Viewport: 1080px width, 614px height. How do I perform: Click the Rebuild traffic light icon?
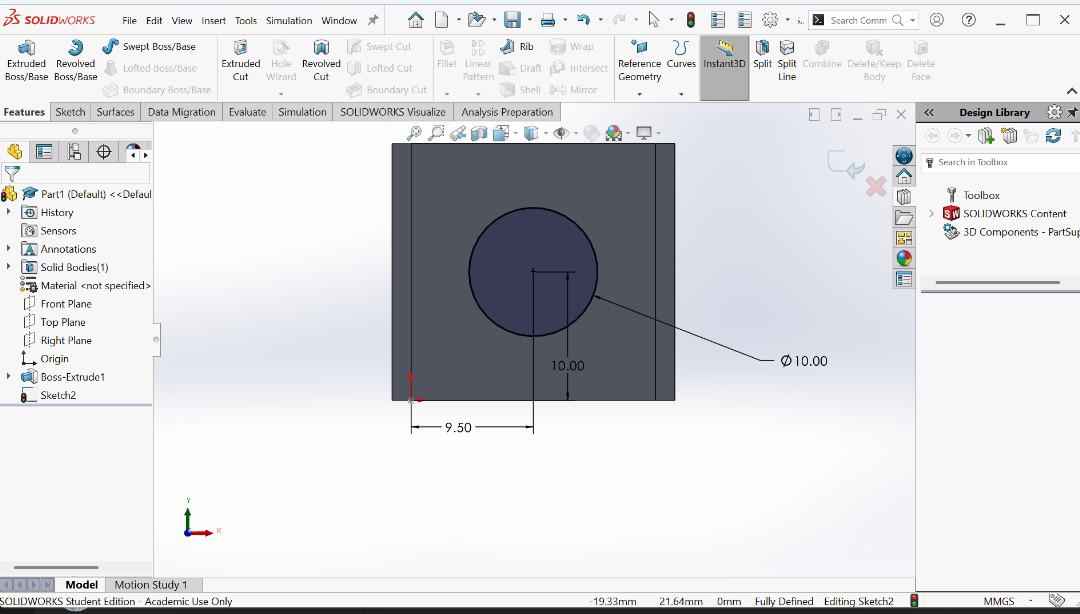click(x=690, y=20)
